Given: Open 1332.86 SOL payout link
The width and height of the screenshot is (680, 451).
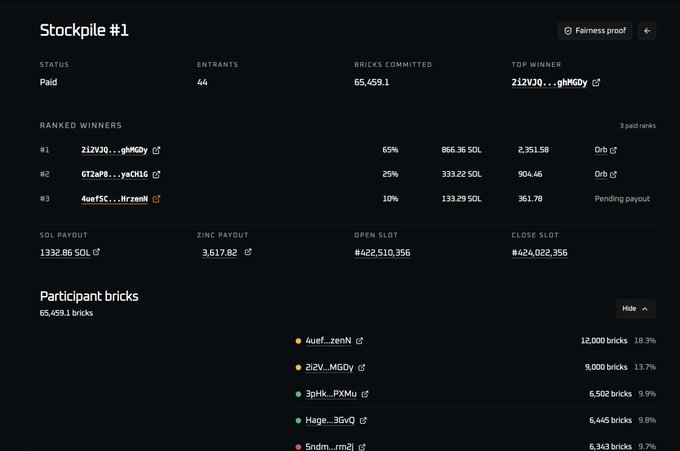Looking at the screenshot, I should 65,252.
